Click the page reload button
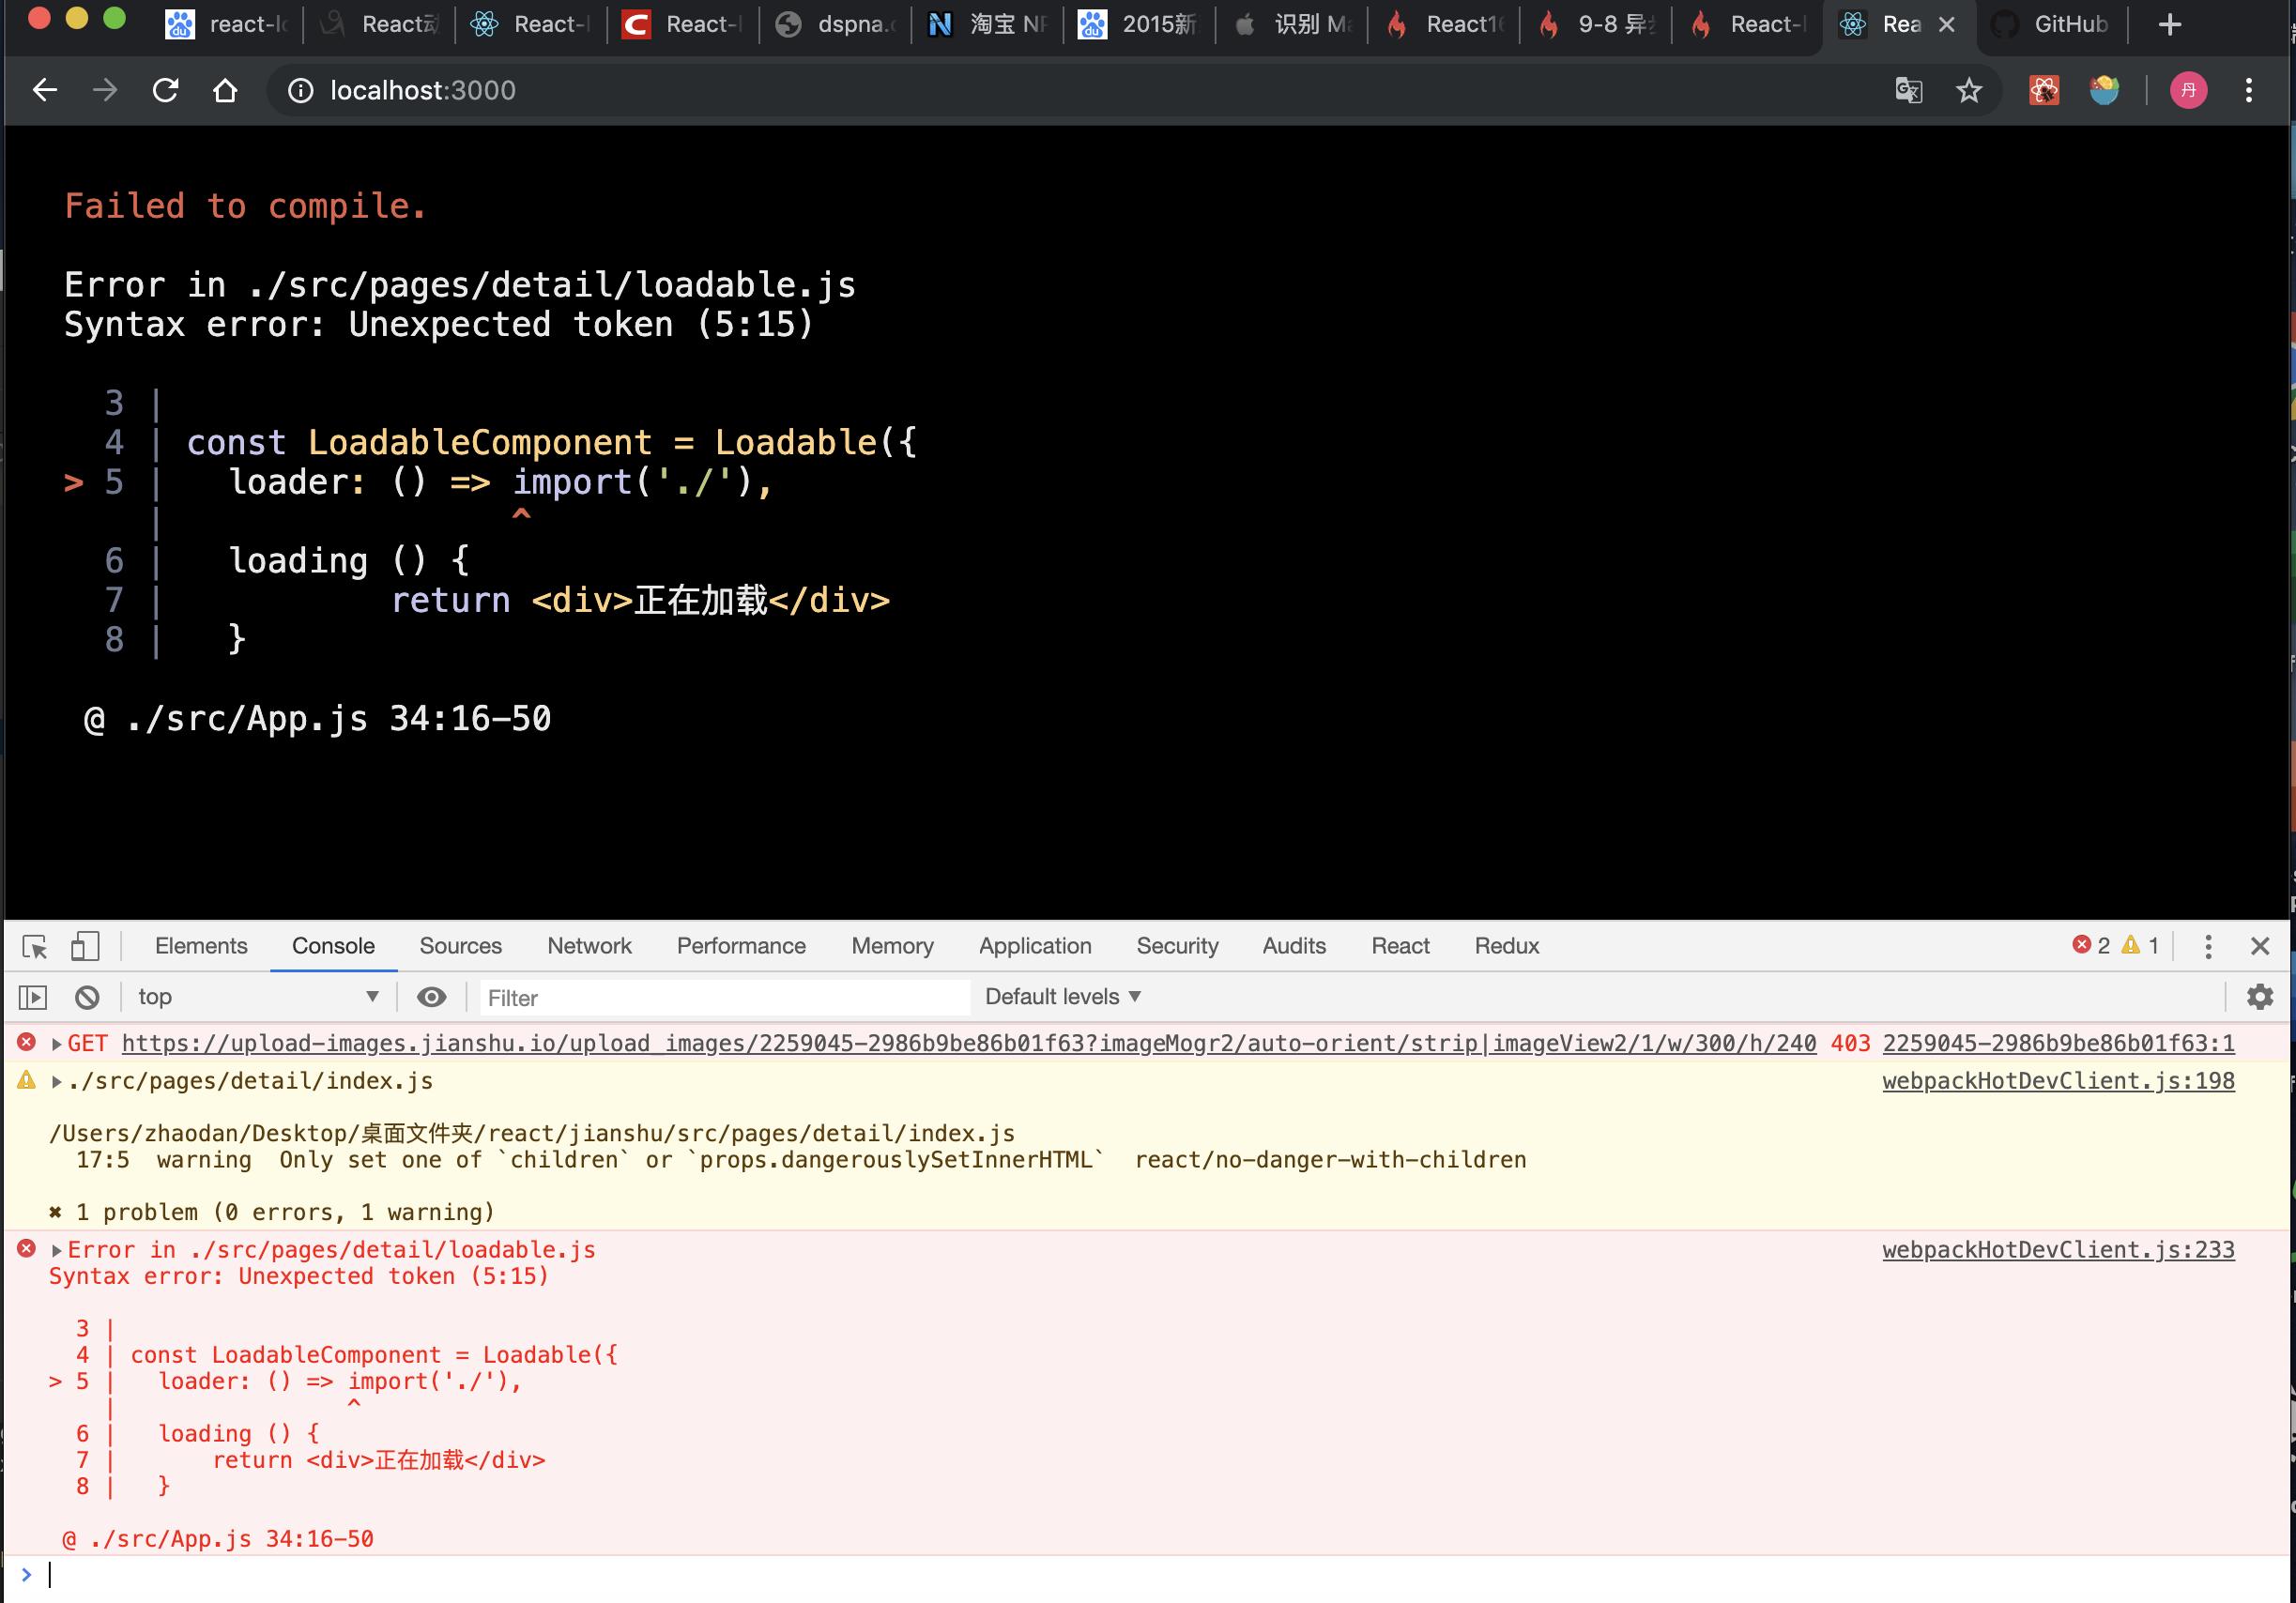Viewport: 2296px width, 1603px height. [x=166, y=91]
